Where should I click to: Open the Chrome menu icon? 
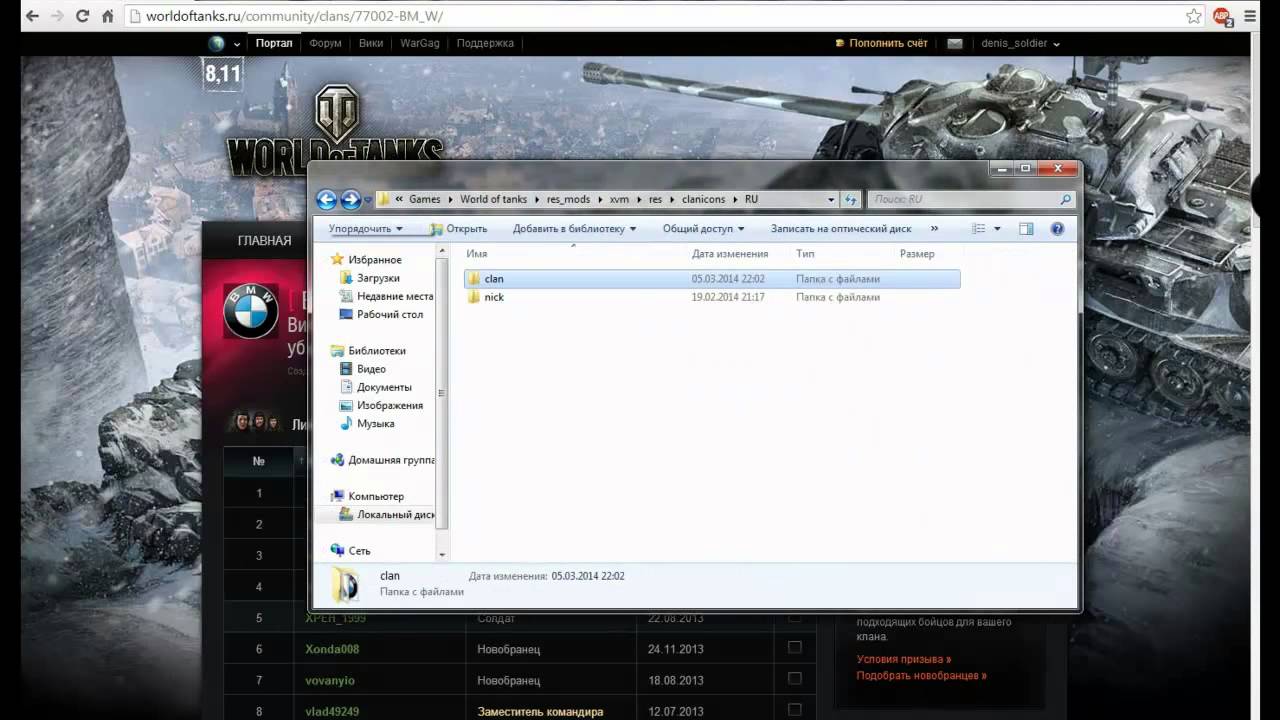1249,16
